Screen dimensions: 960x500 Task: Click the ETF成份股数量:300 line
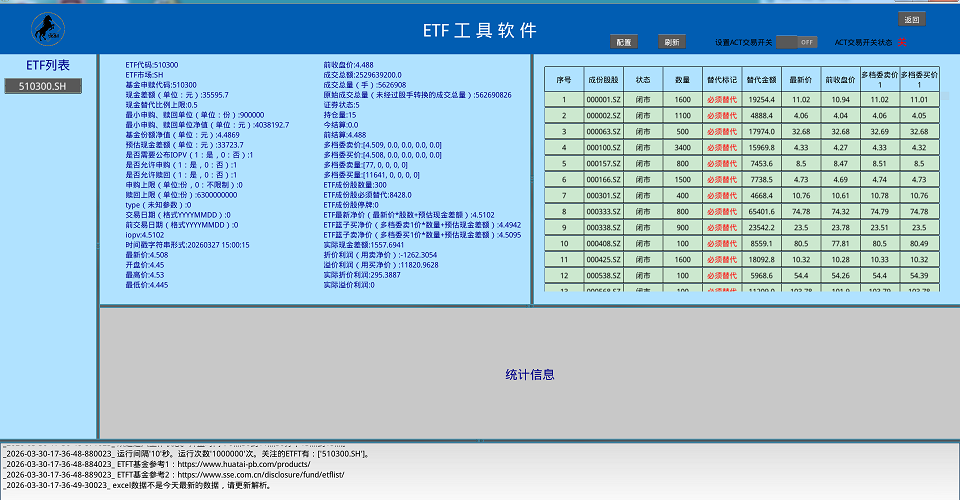pyautogui.click(x=355, y=185)
